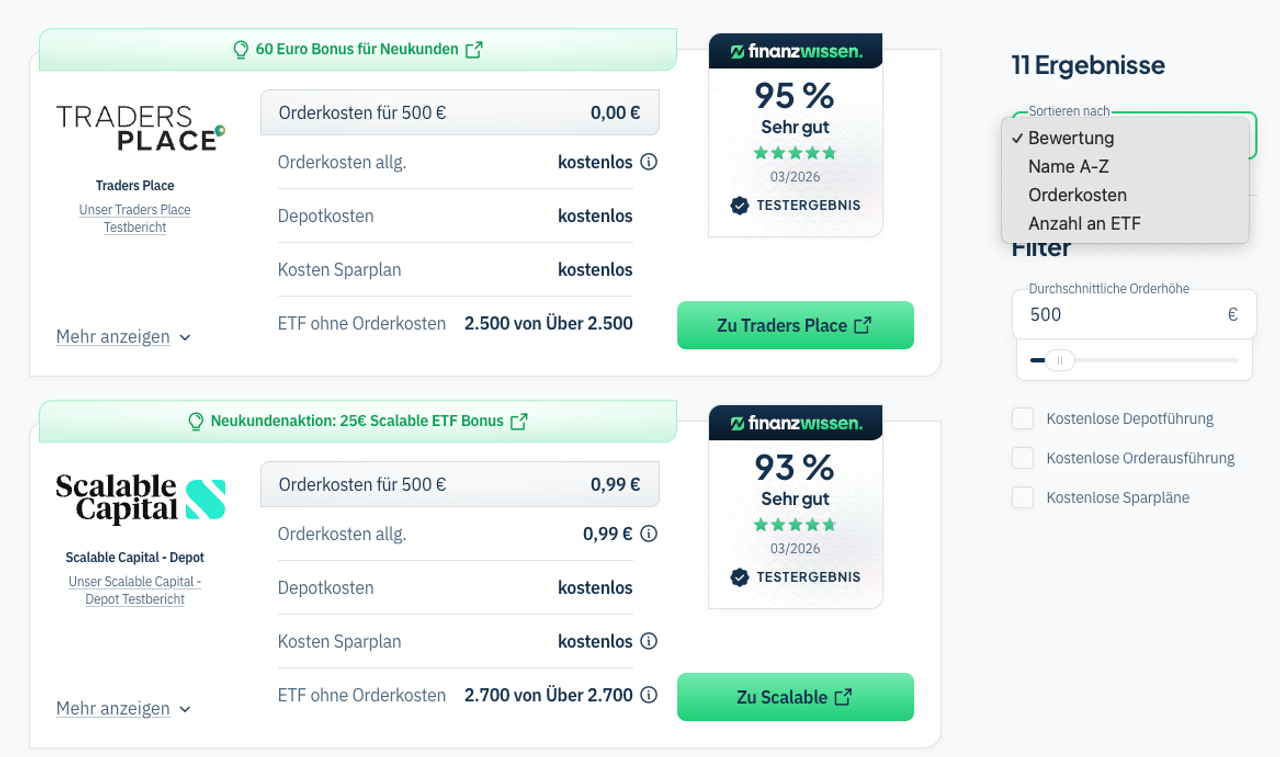1280x757 pixels.
Task: Click info icon next to Scalable 0,99 € order cost
Action: click(x=648, y=534)
